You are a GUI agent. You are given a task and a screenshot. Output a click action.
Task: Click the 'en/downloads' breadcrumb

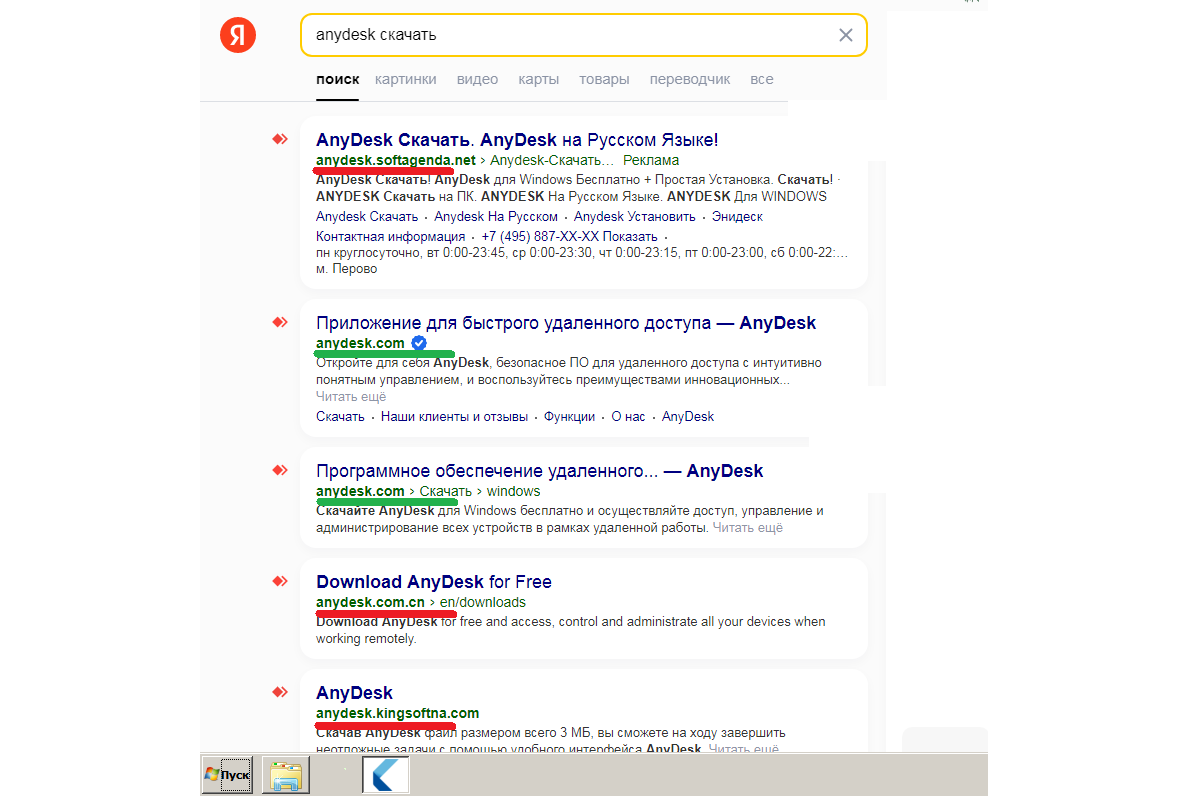482,602
